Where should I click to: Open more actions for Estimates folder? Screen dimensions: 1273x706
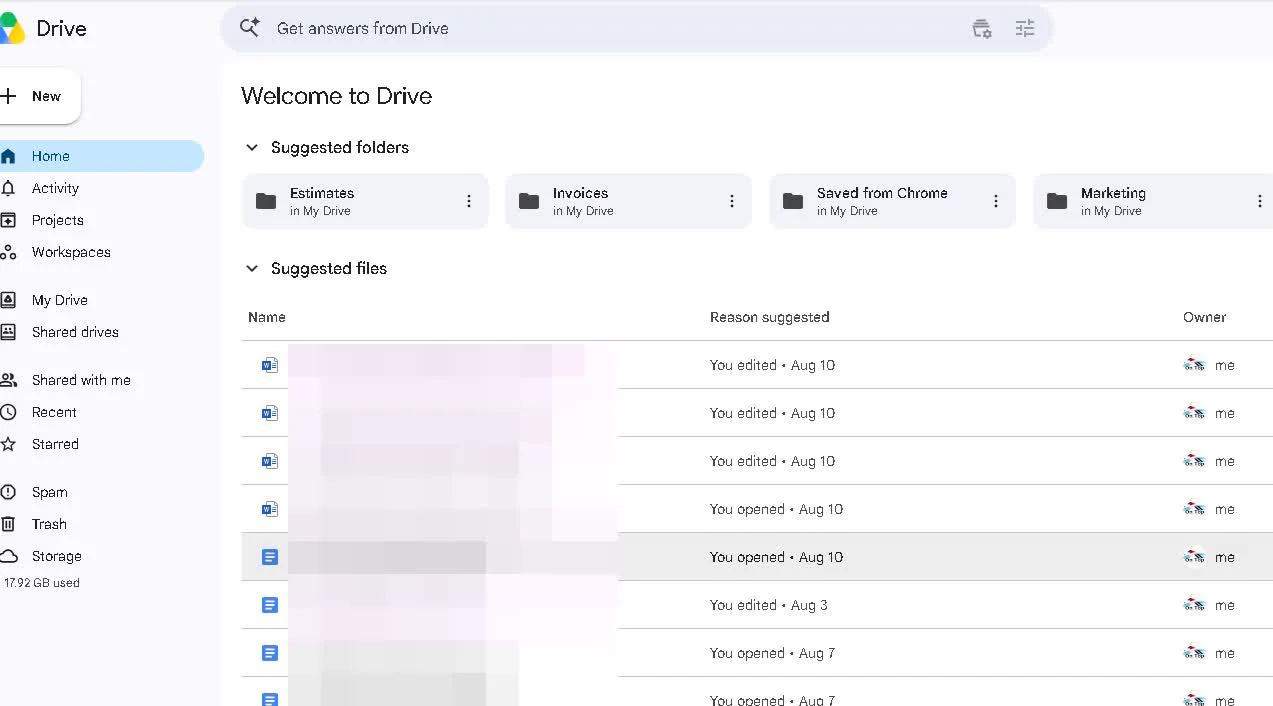coord(468,201)
